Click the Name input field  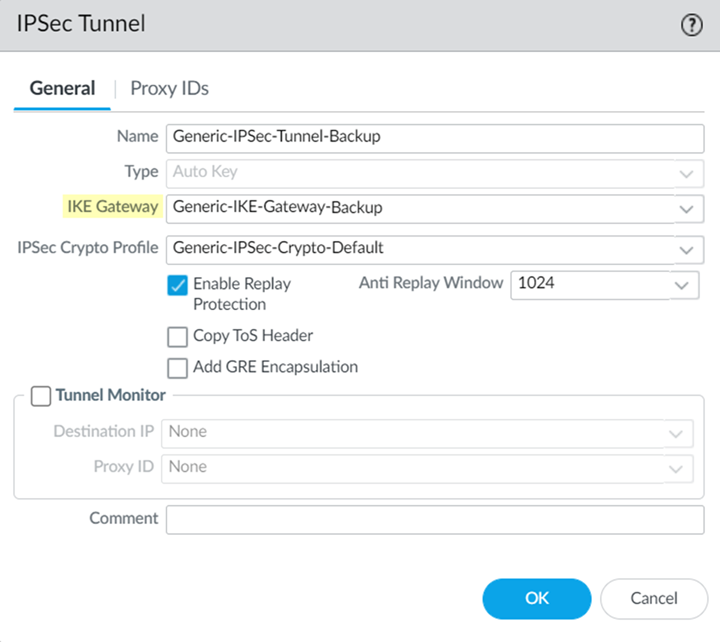(x=435, y=137)
